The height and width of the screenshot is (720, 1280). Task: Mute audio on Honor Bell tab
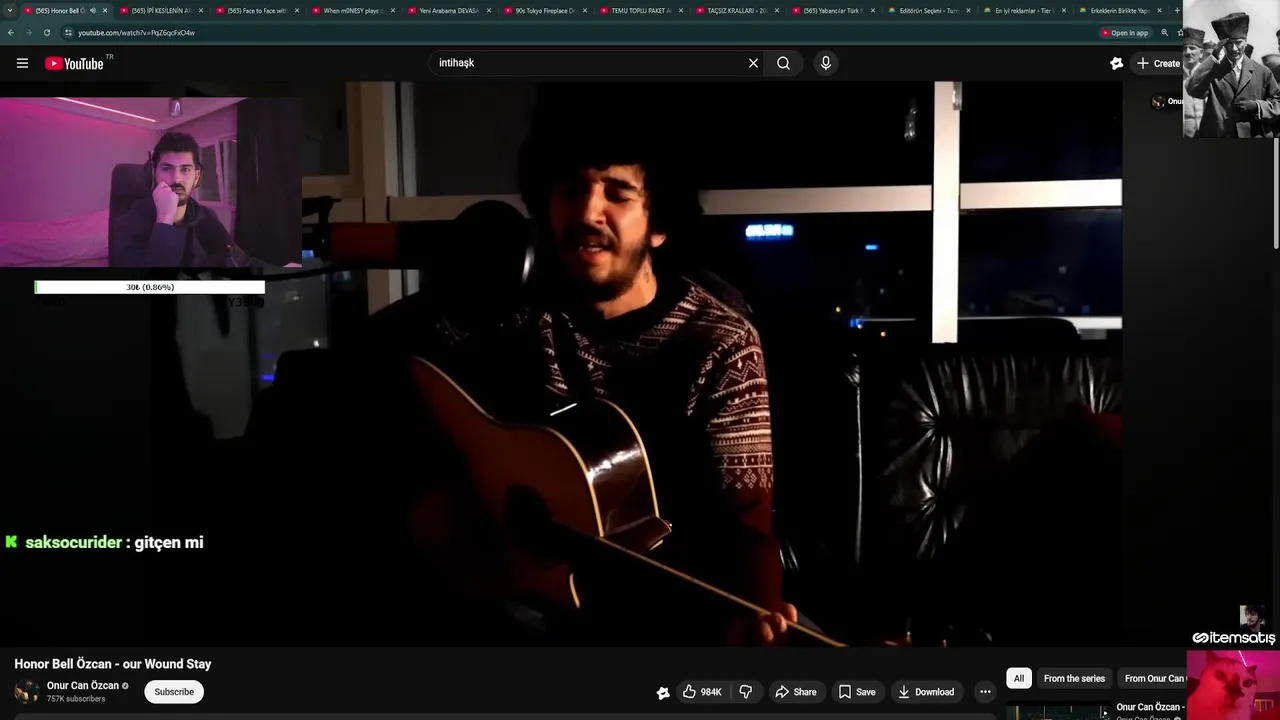(x=93, y=10)
